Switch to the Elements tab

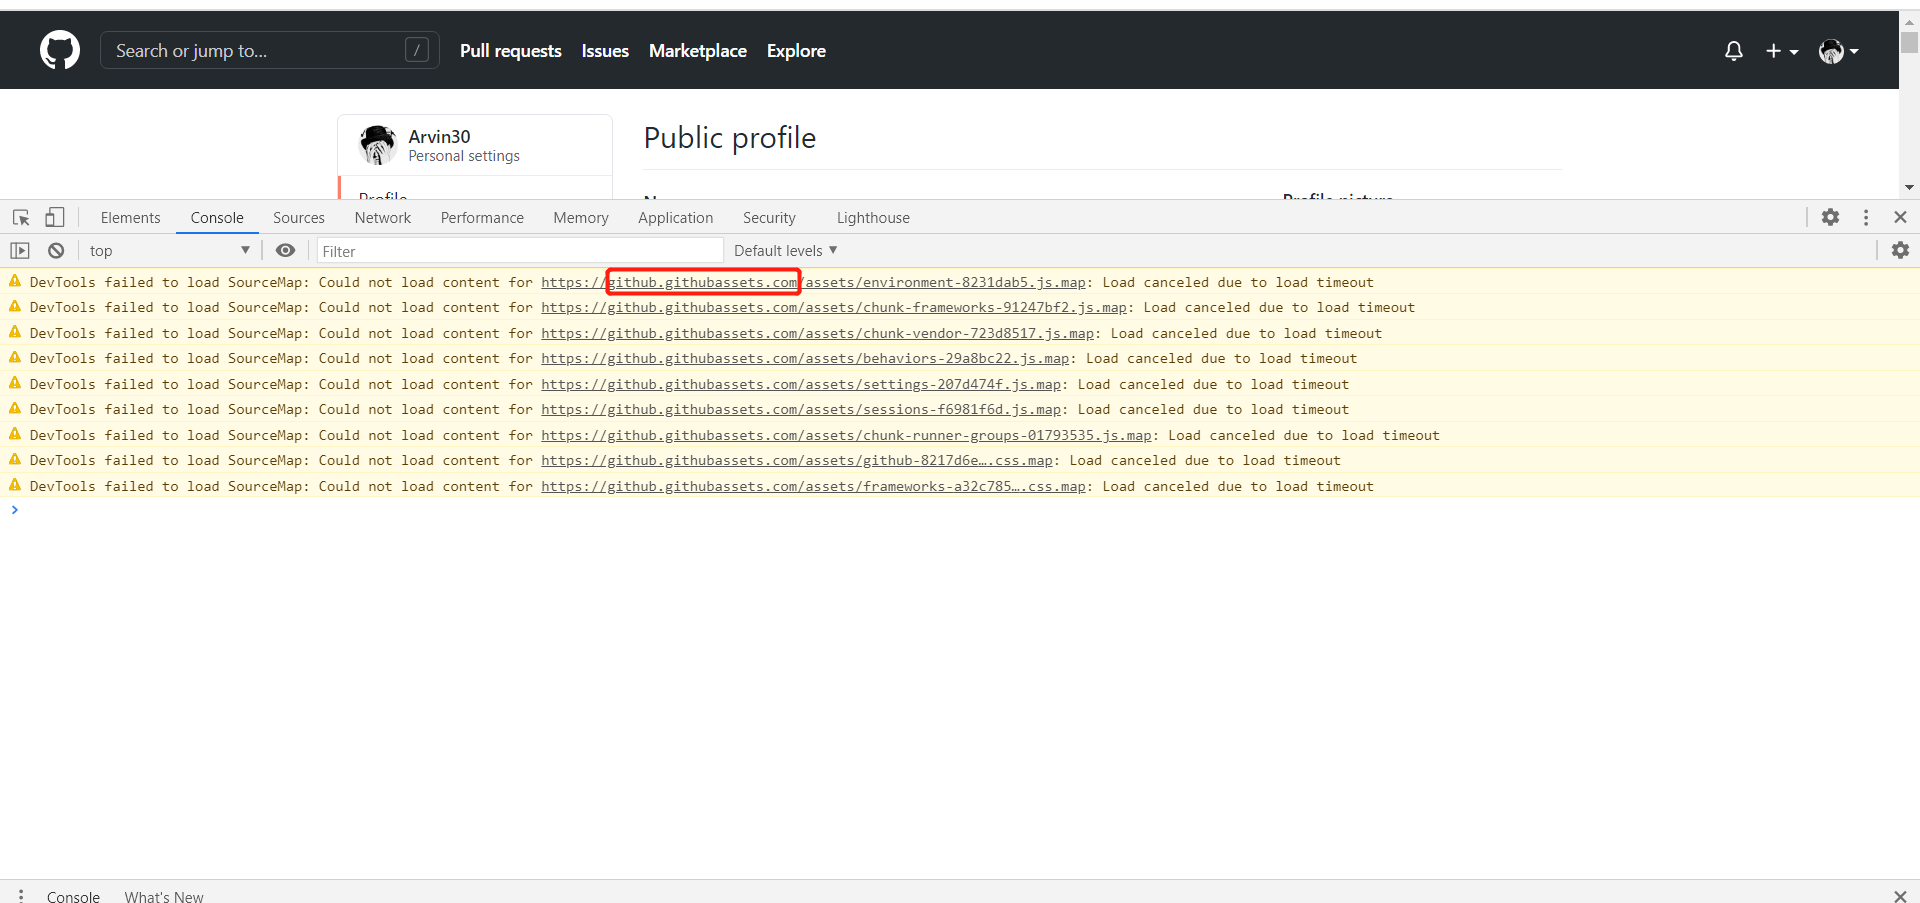click(130, 217)
